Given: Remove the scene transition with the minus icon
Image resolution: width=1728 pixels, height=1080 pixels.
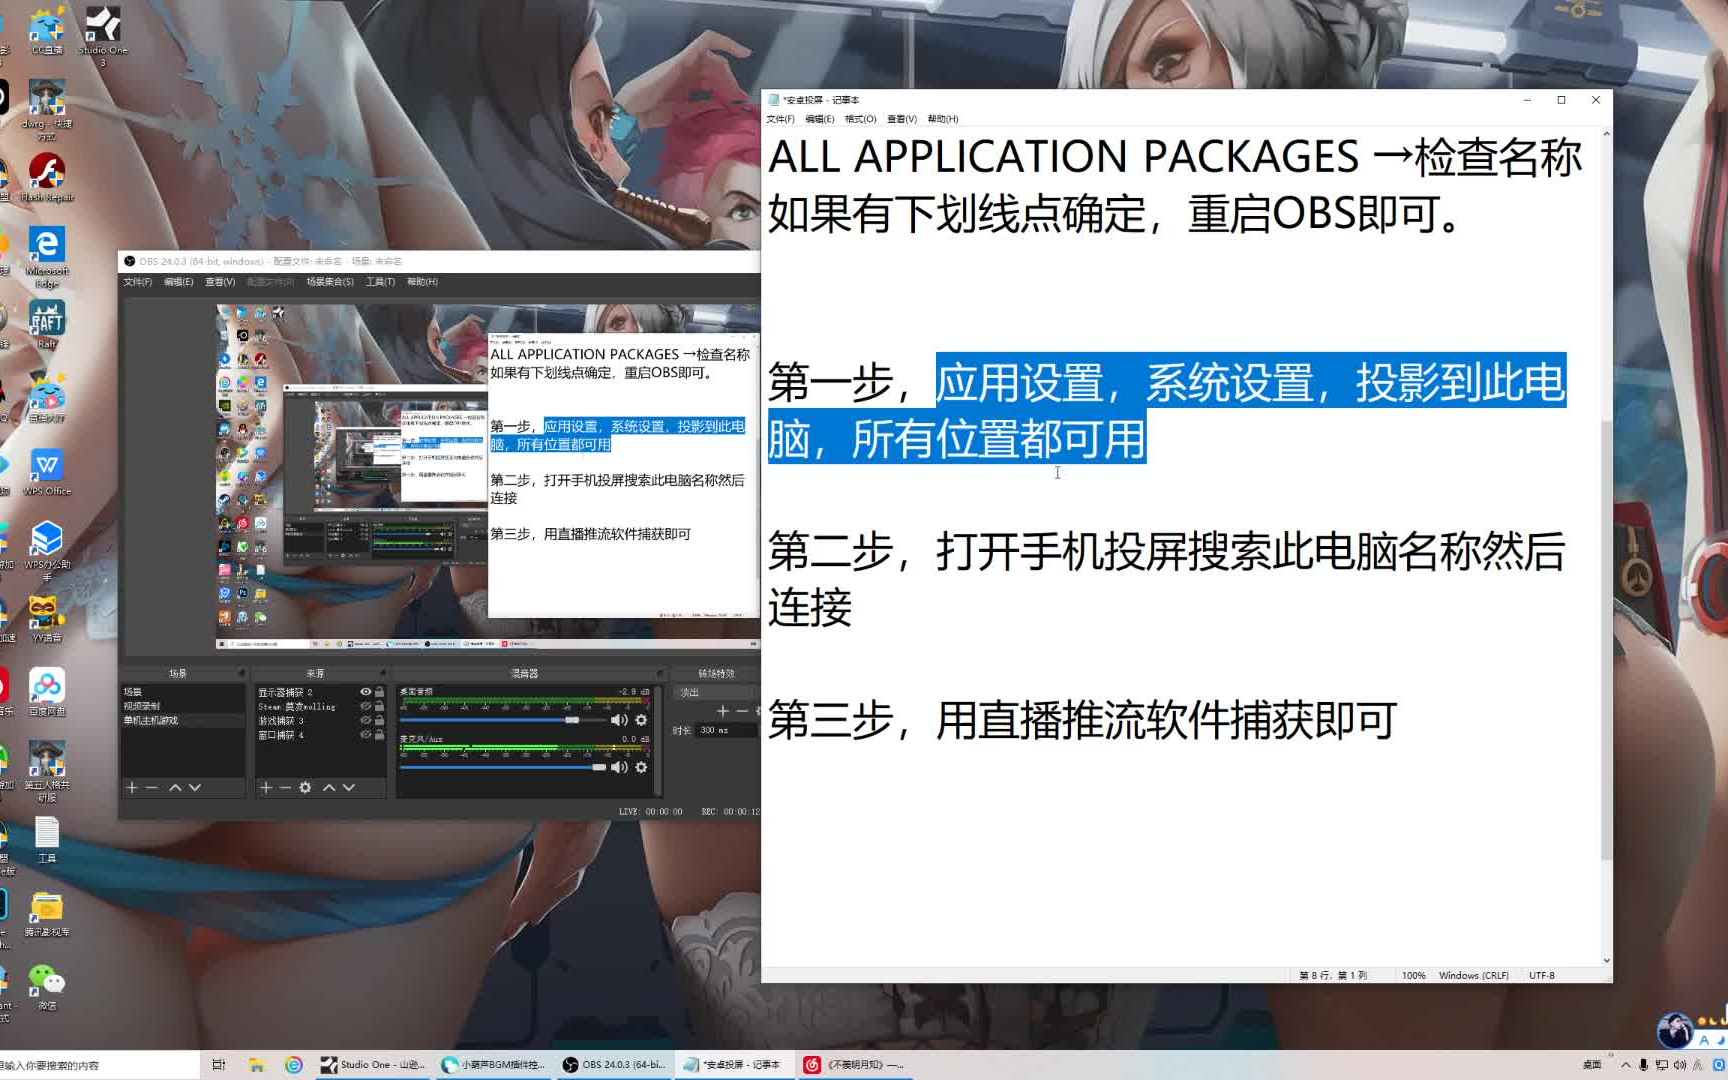Looking at the screenshot, I should point(742,711).
